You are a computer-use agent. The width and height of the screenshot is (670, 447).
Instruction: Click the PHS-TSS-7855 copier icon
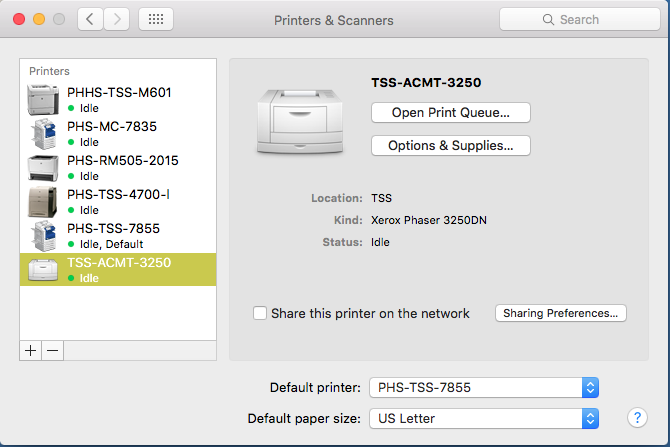click(45, 235)
